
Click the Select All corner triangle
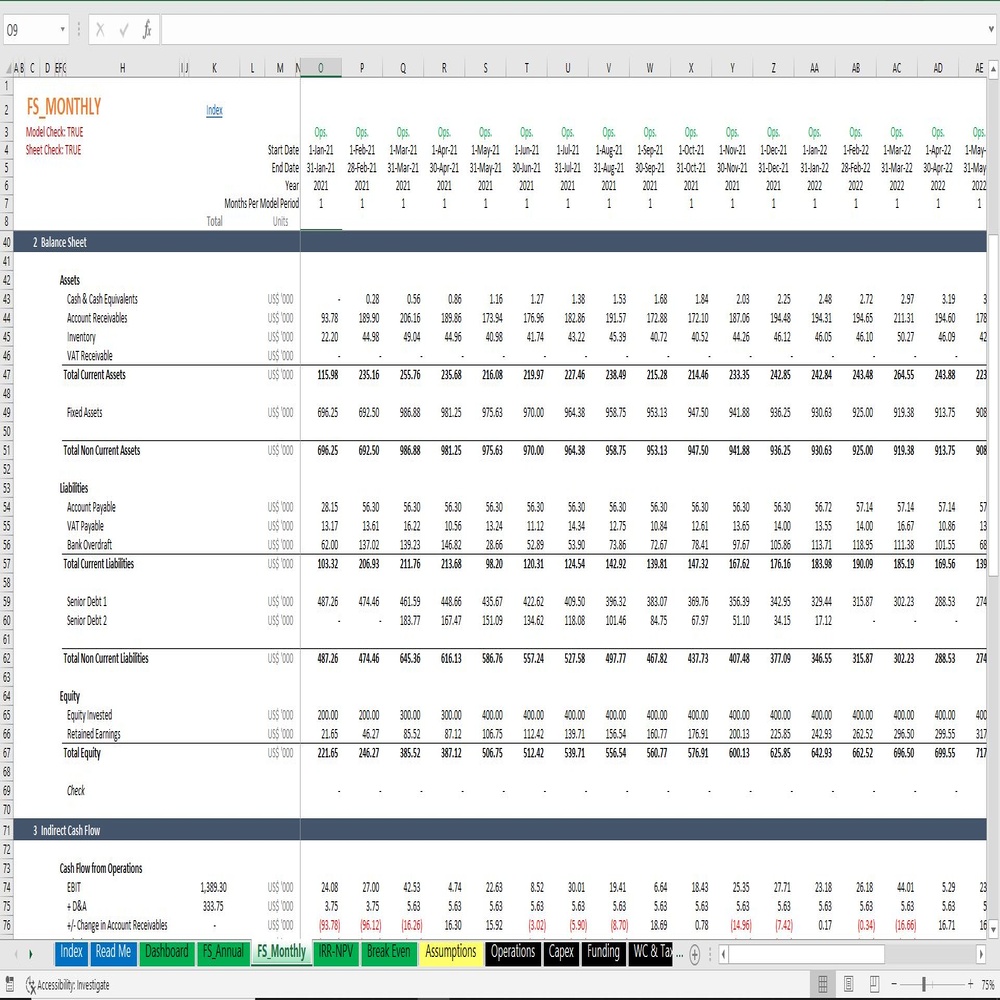8,68
